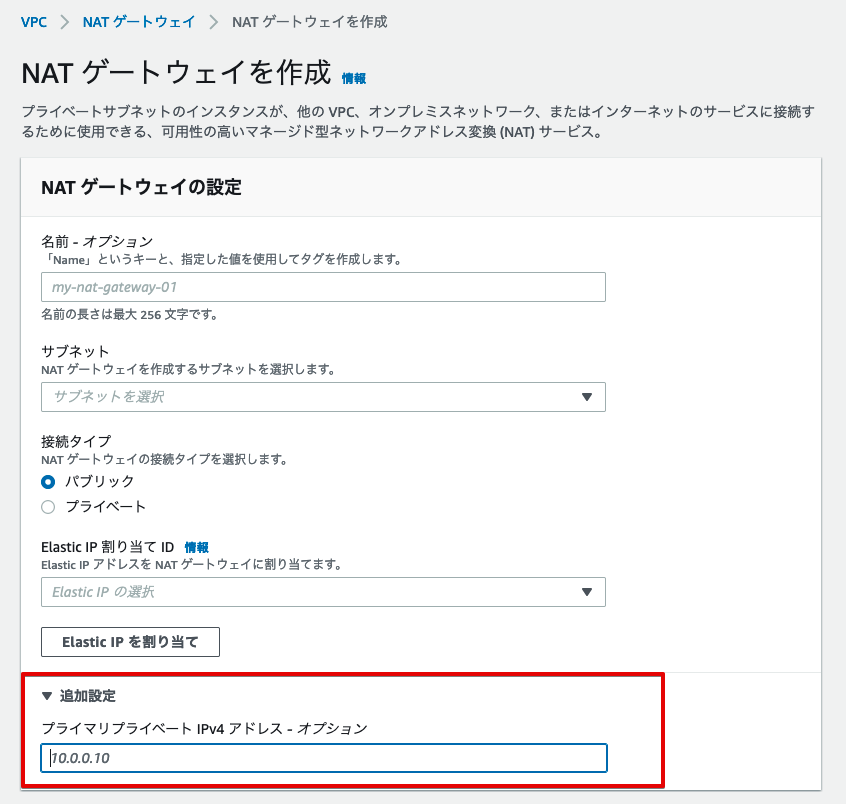This screenshot has height=804, width=846.
Task: Click the Elastic IP dropdown arrow icon
Action: coord(587,592)
